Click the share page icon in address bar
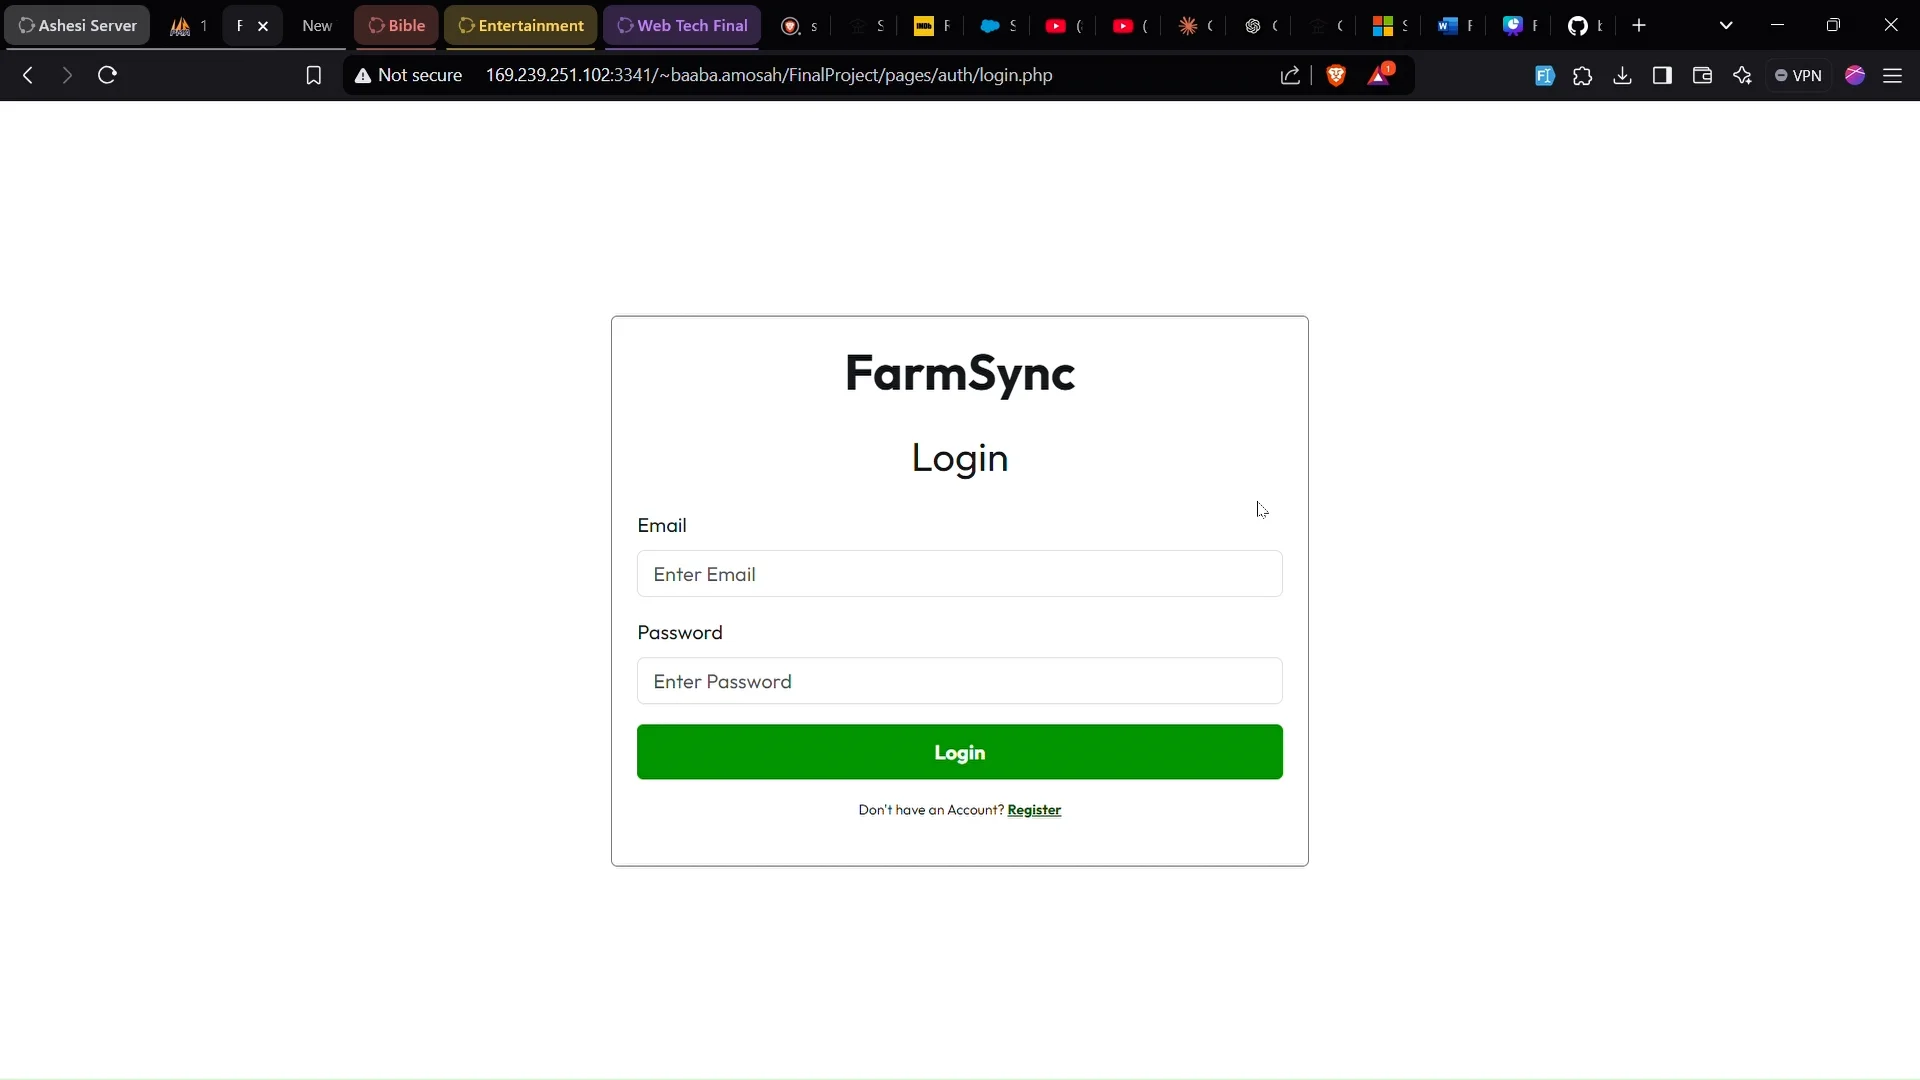Image resolution: width=1920 pixels, height=1080 pixels. pos(1290,75)
